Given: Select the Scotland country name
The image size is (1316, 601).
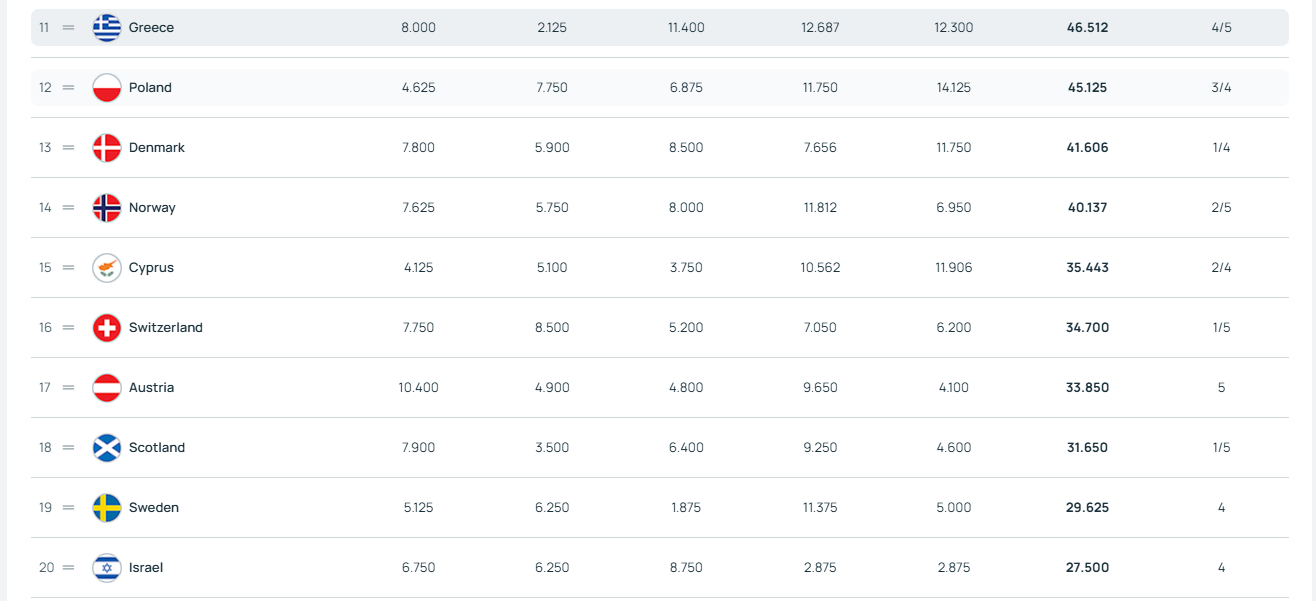Looking at the screenshot, I should (157, 448).
